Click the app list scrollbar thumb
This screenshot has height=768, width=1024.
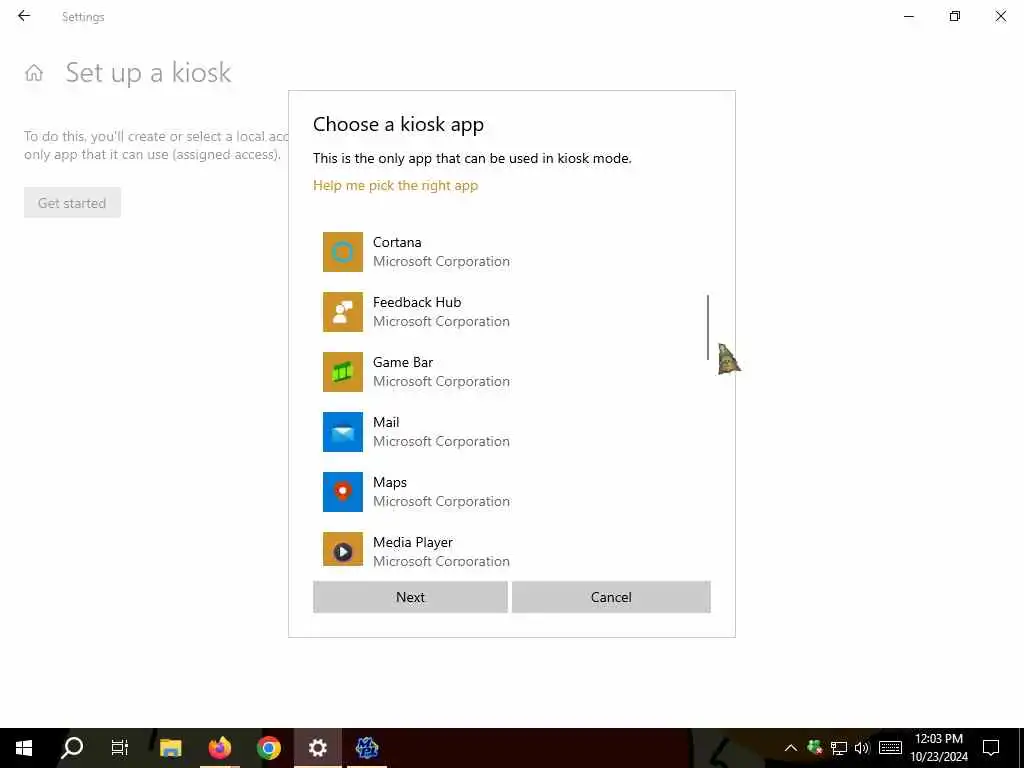(708, 327)
